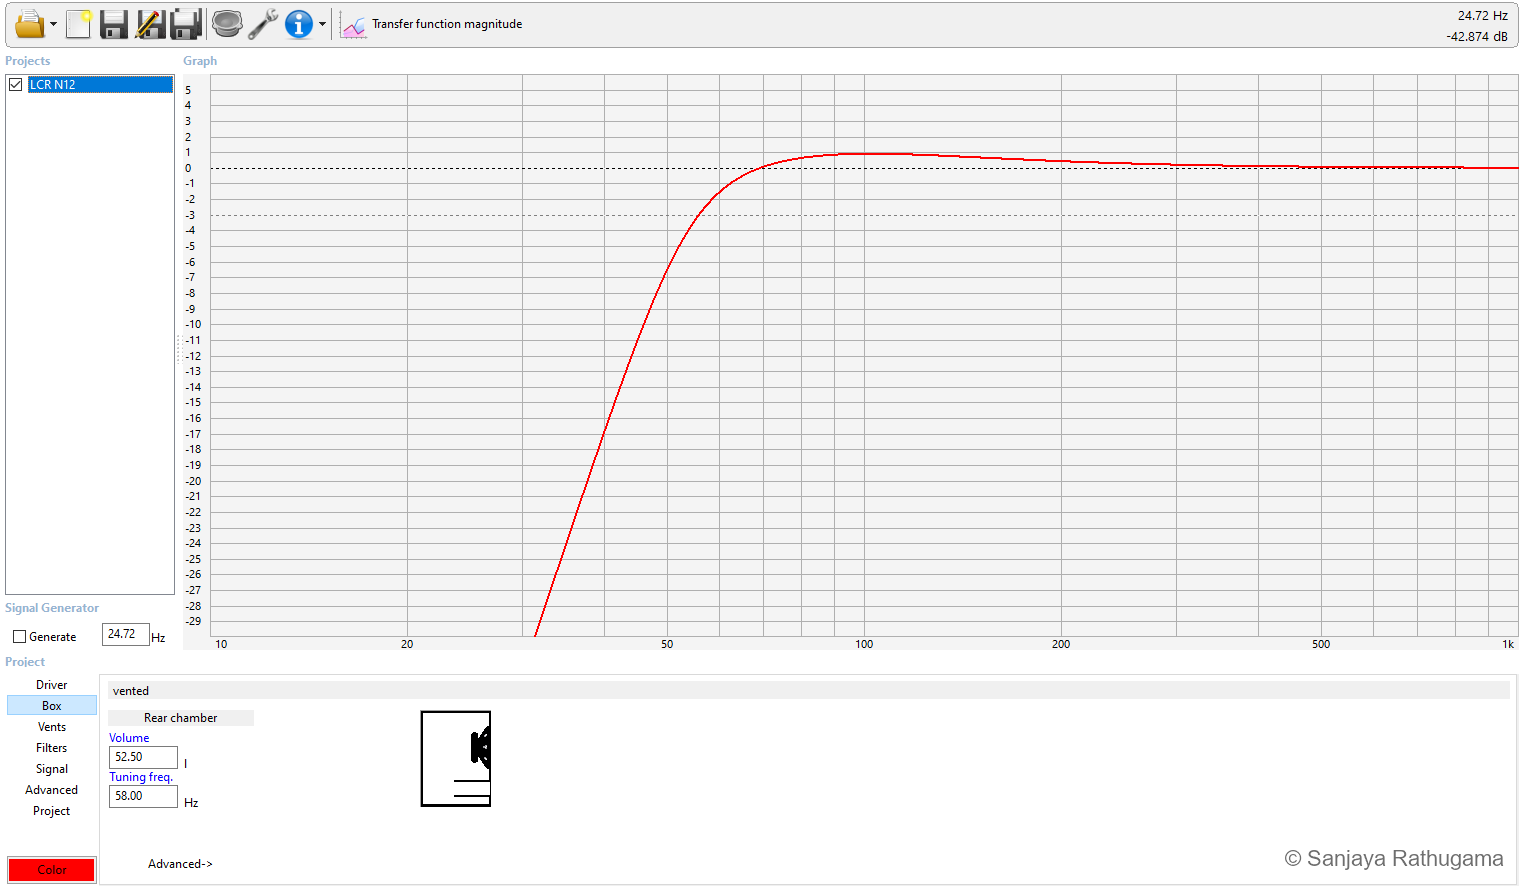Image resolution: width=1524 pixels, height=890 pixels.
Task: Click the blue info icon
Action: point(298,24)
